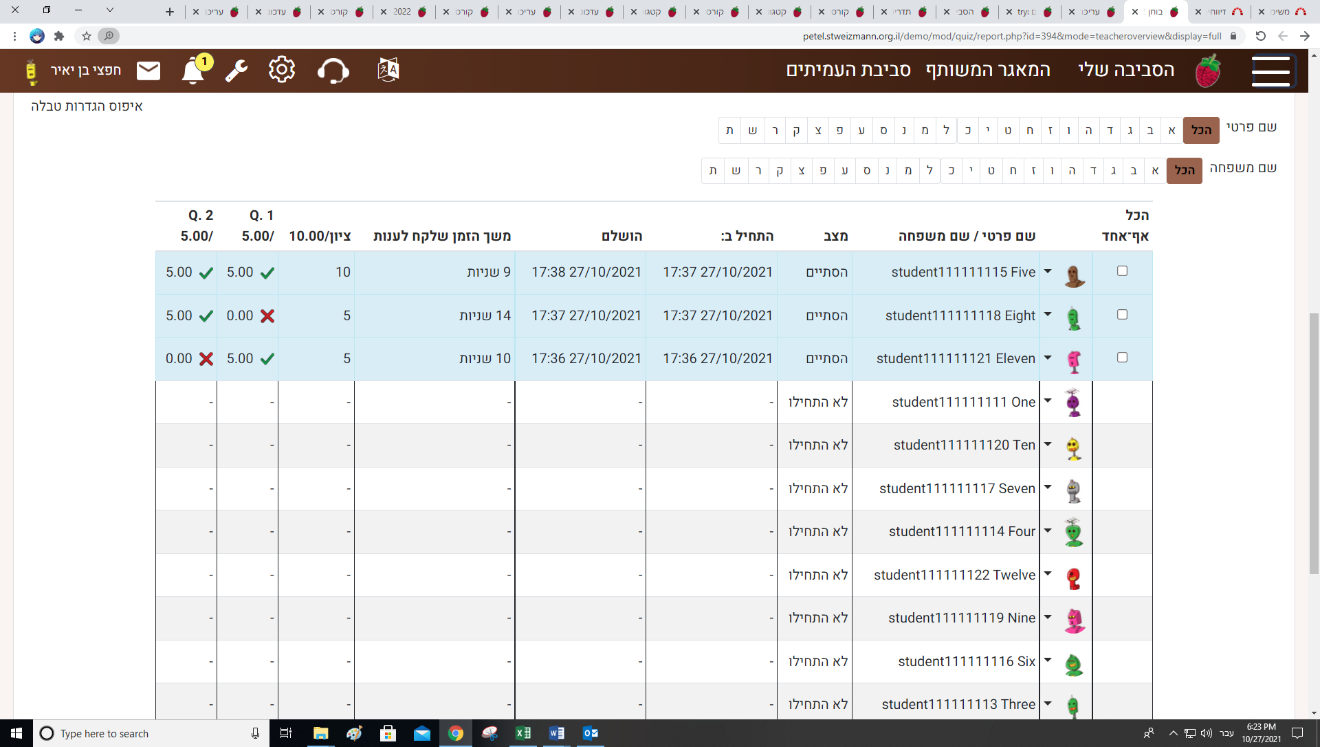Open the settings gear icon
1320x747 pixels.
coord(282,71)
